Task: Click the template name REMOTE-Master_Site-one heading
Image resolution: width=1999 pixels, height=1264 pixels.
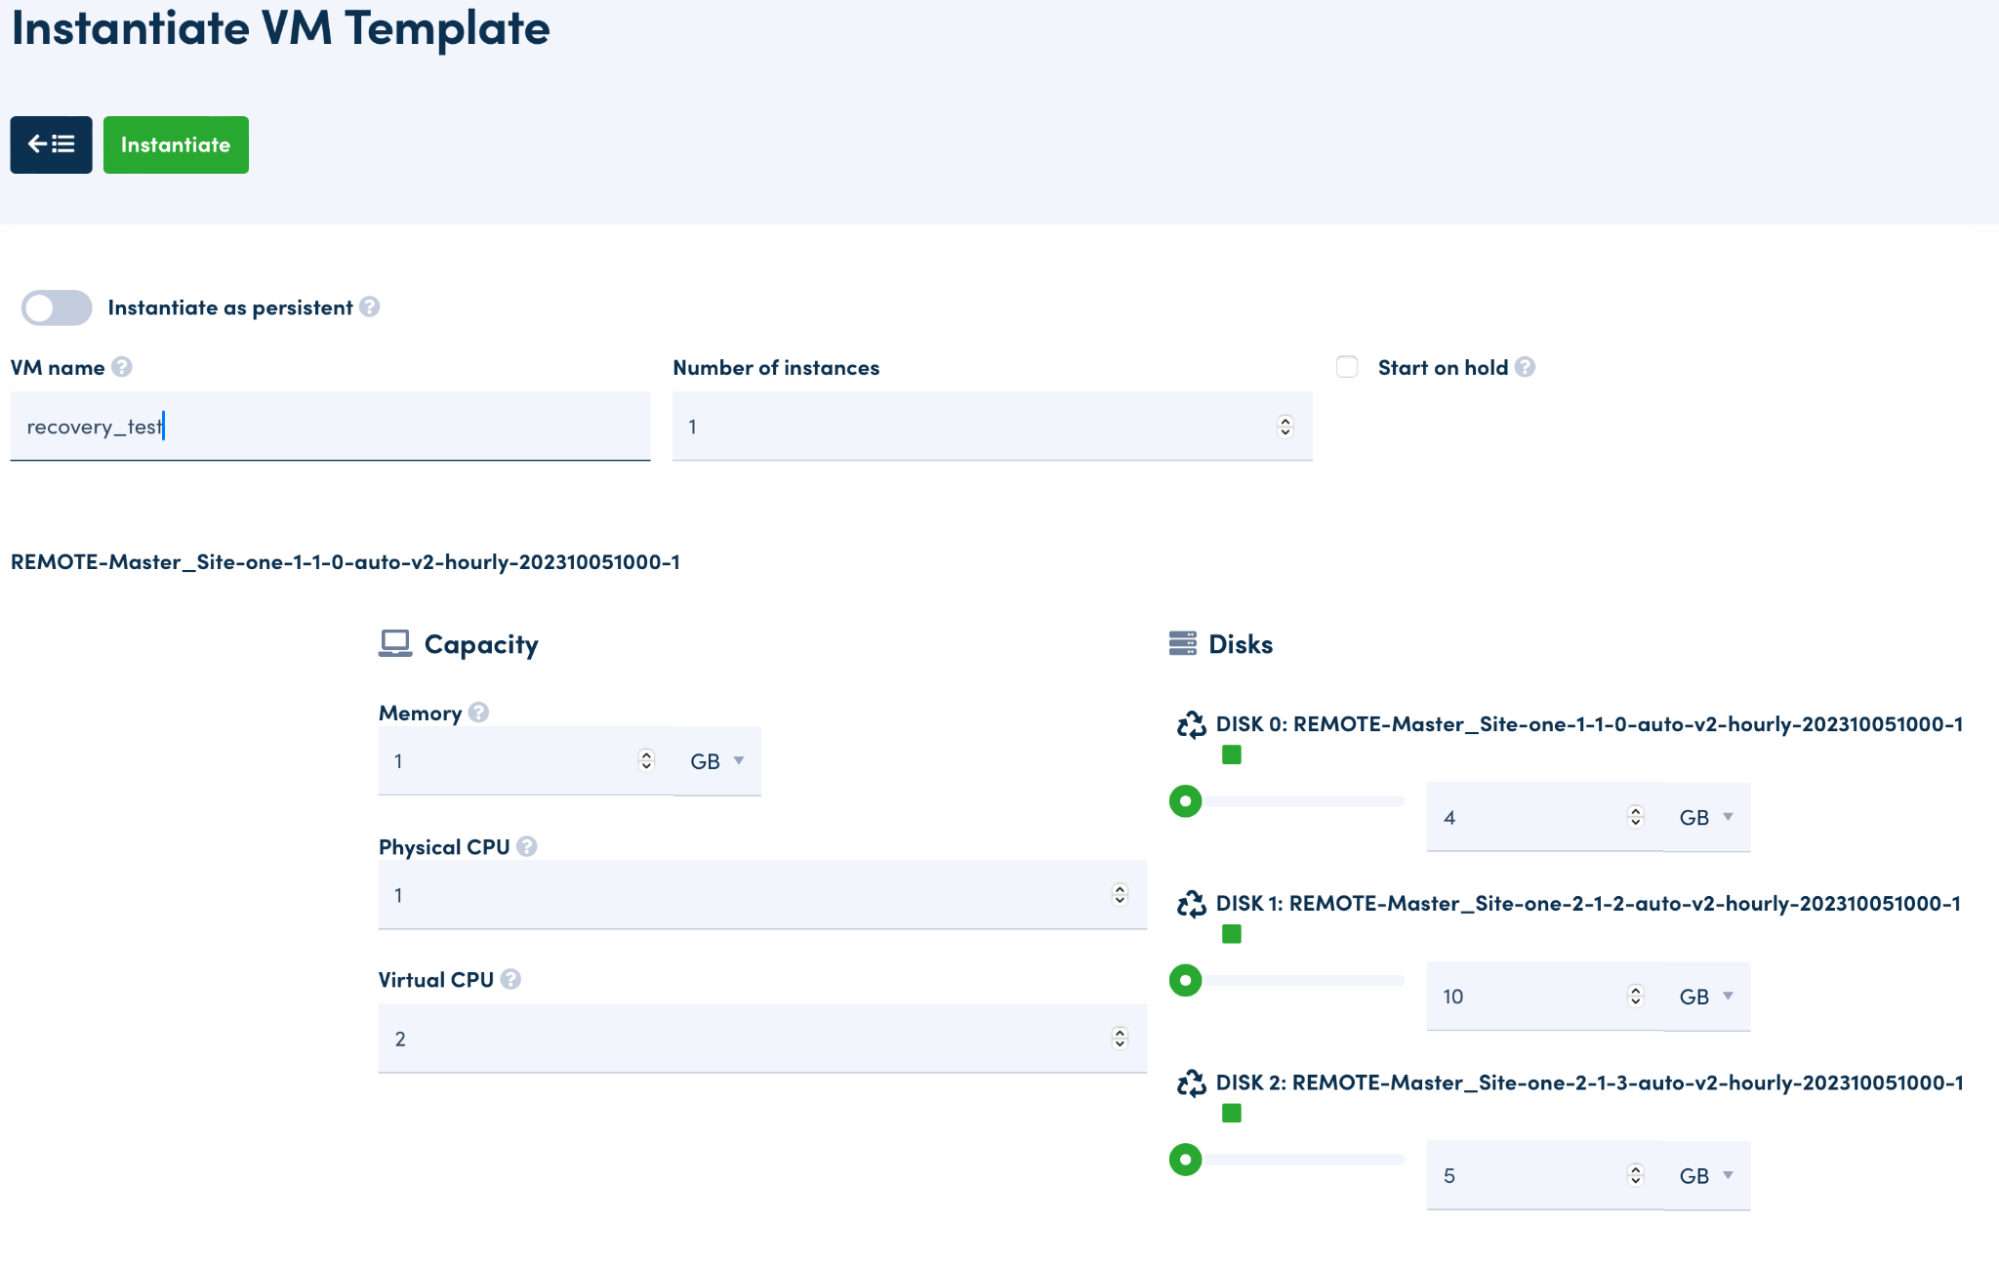Action: coord(345,562)
